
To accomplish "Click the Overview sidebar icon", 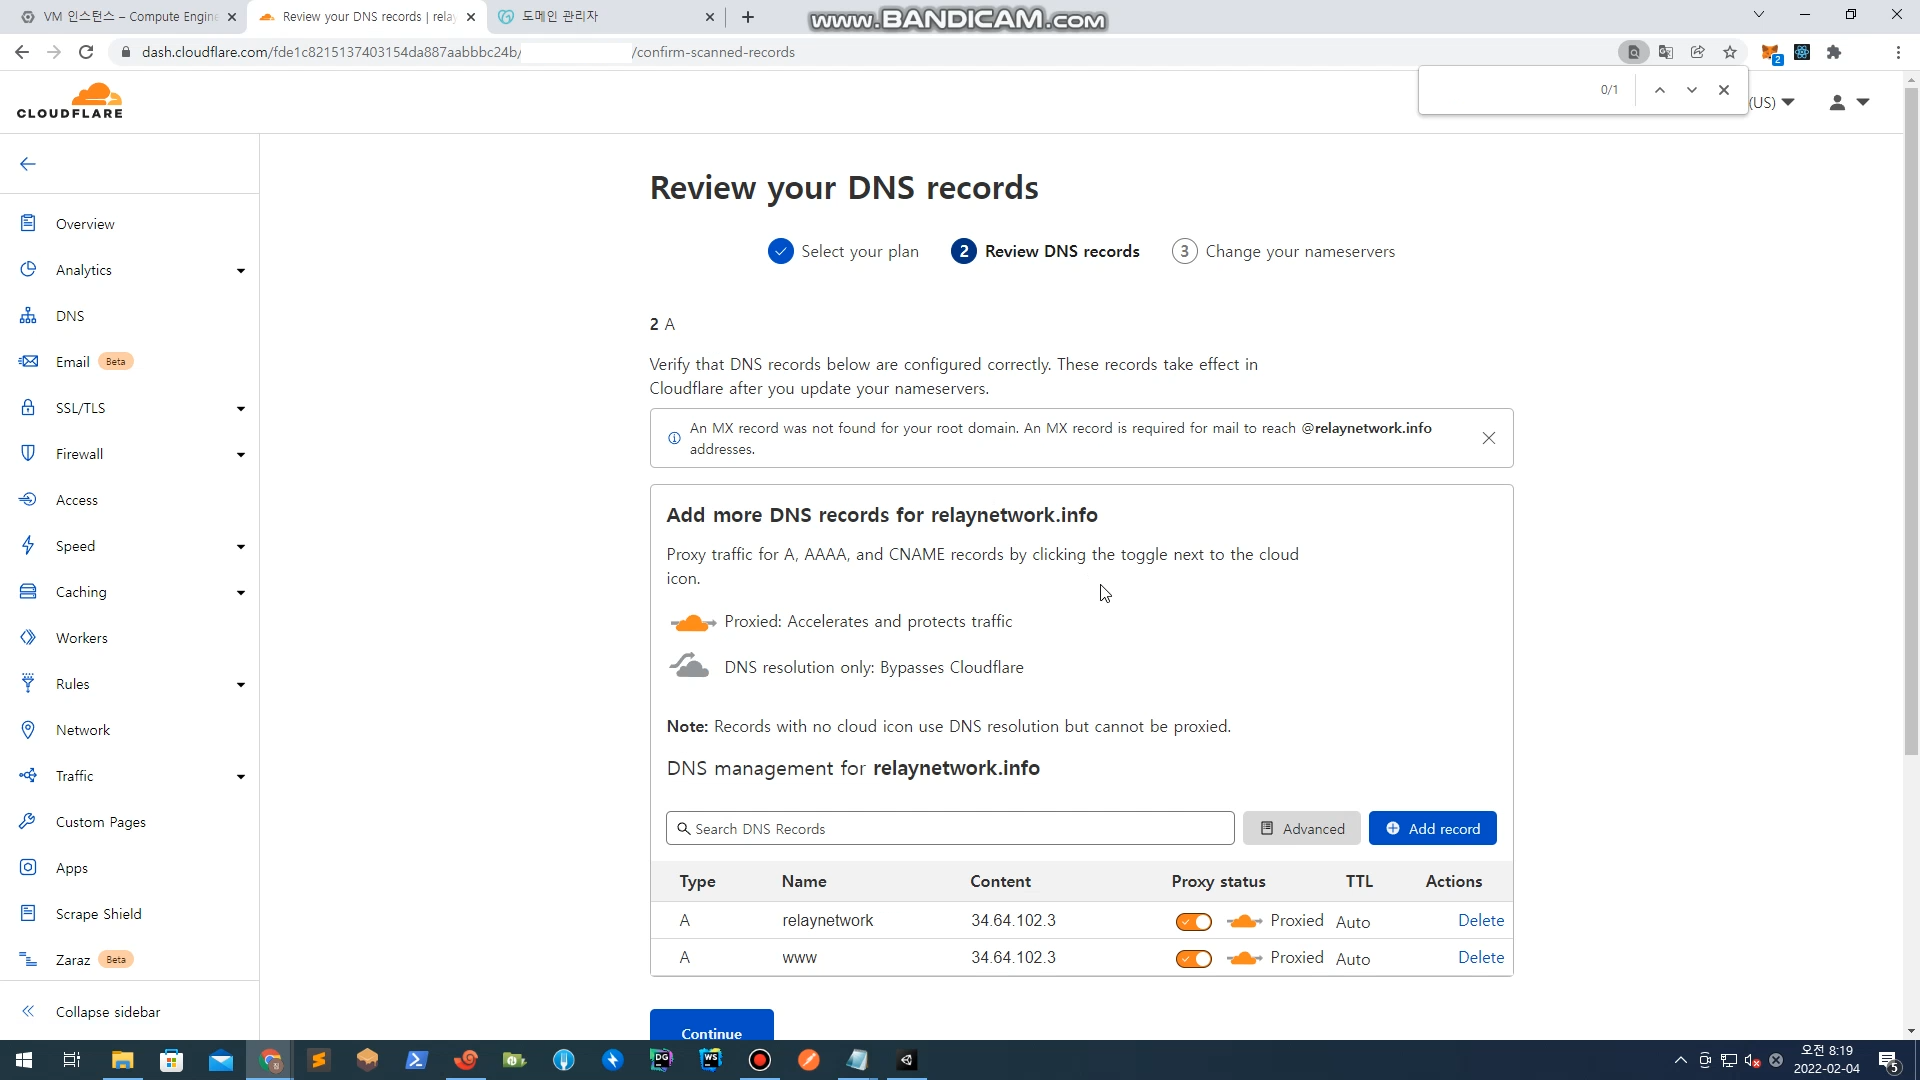I will (28, 223).
